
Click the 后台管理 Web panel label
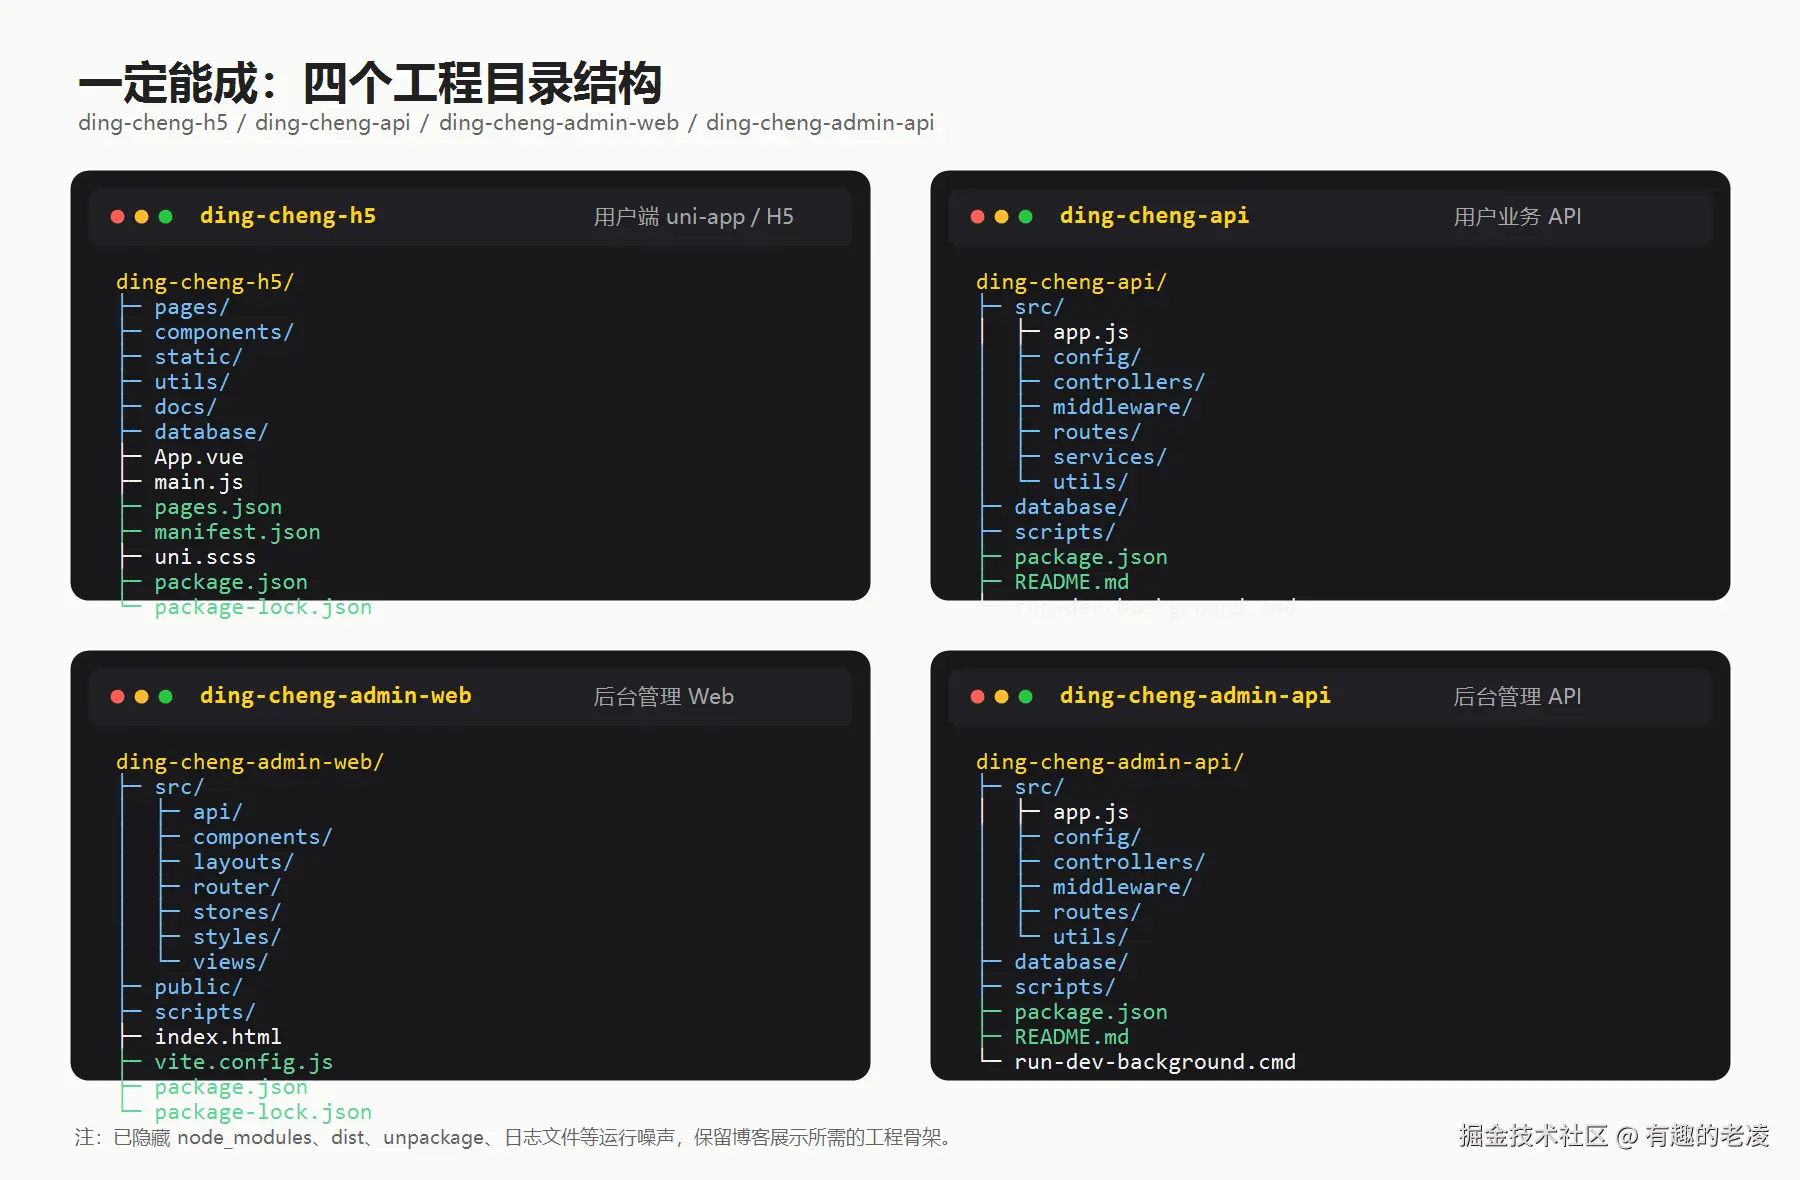pyautogui.click(x=664, y=697)
